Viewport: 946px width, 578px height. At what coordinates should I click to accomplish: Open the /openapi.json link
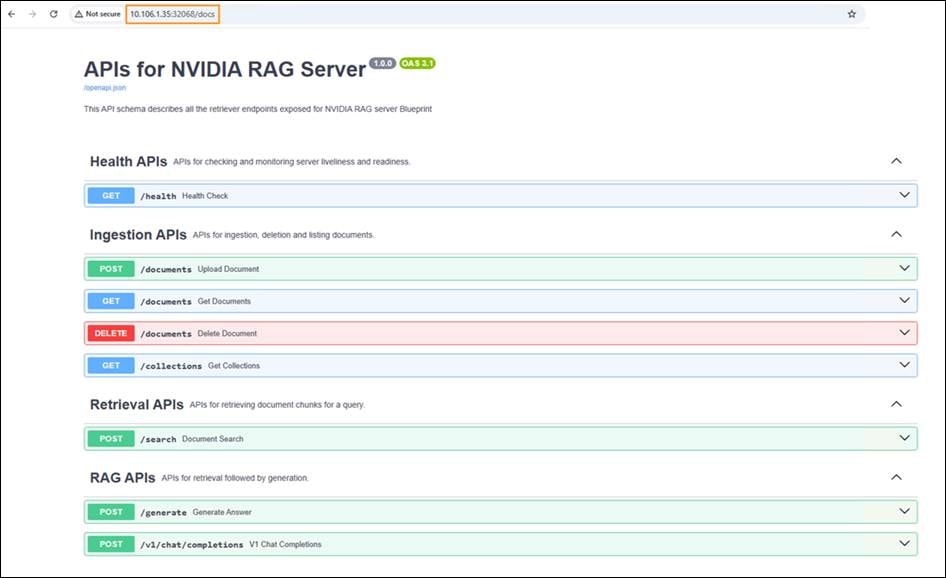pos(105,88)
